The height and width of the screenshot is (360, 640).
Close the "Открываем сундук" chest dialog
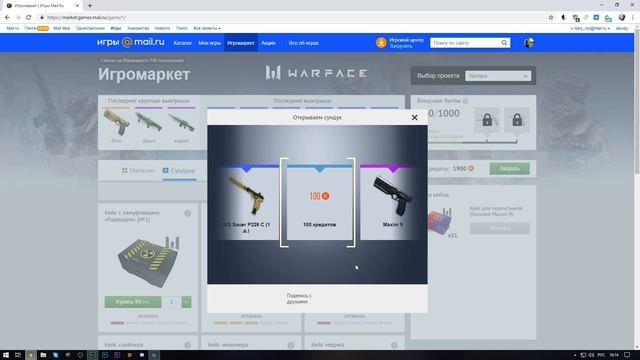tap(414, 118)
